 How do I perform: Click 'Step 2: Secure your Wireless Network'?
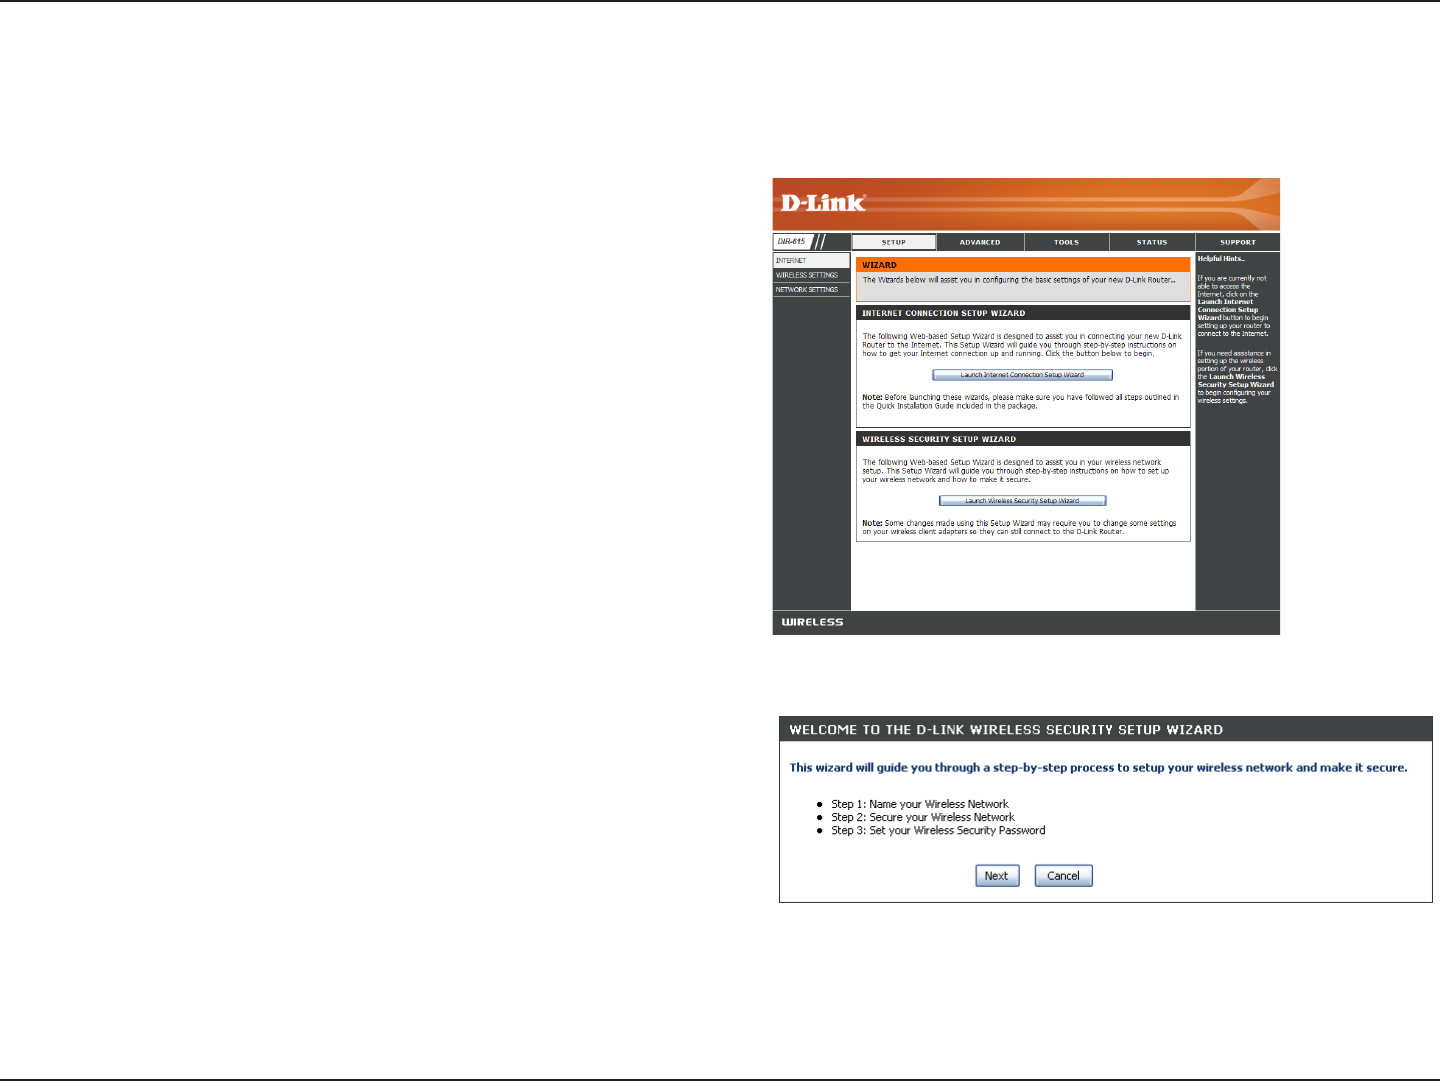coord(923,817)
